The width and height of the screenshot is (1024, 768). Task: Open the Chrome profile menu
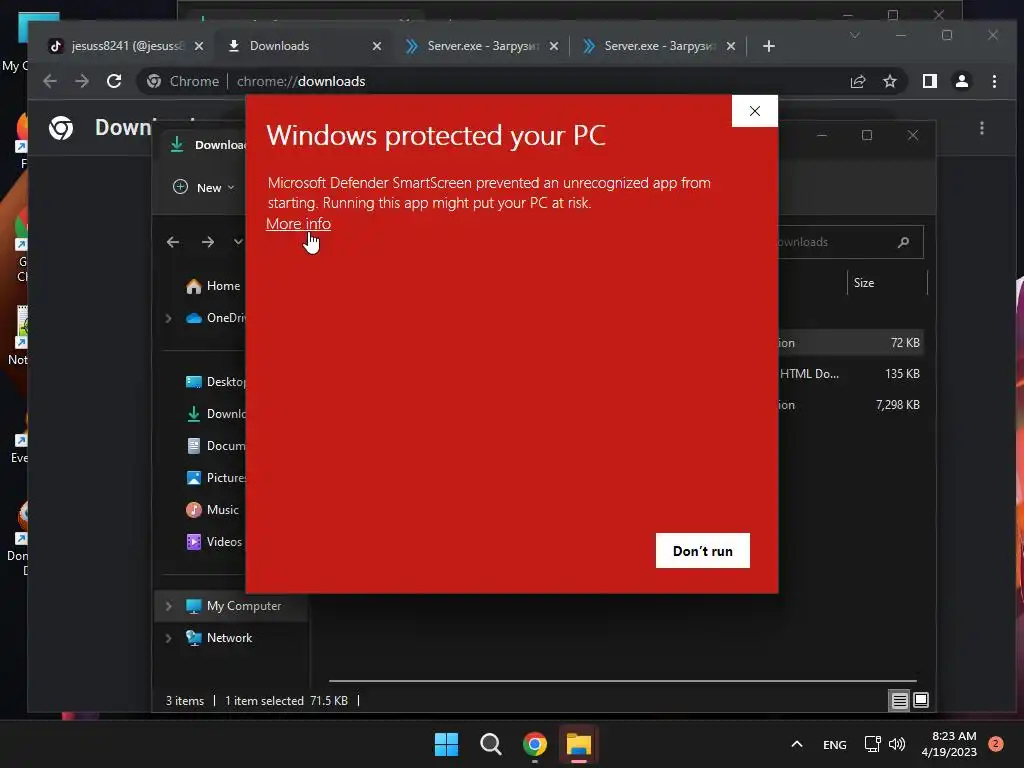point(962,81)
